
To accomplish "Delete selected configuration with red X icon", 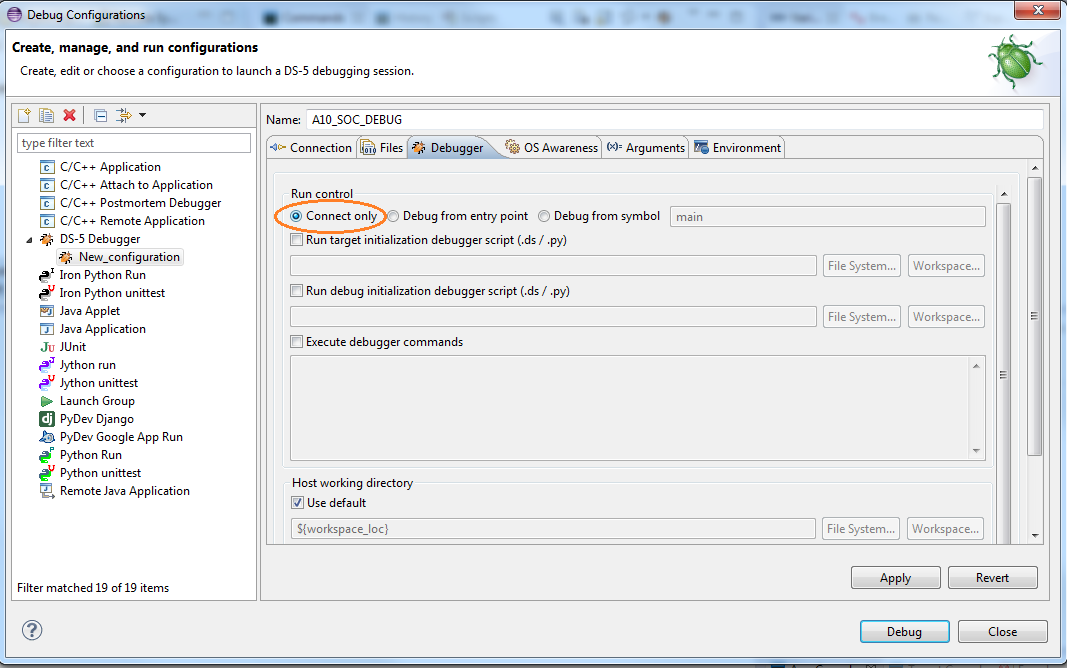I will 69,115.
